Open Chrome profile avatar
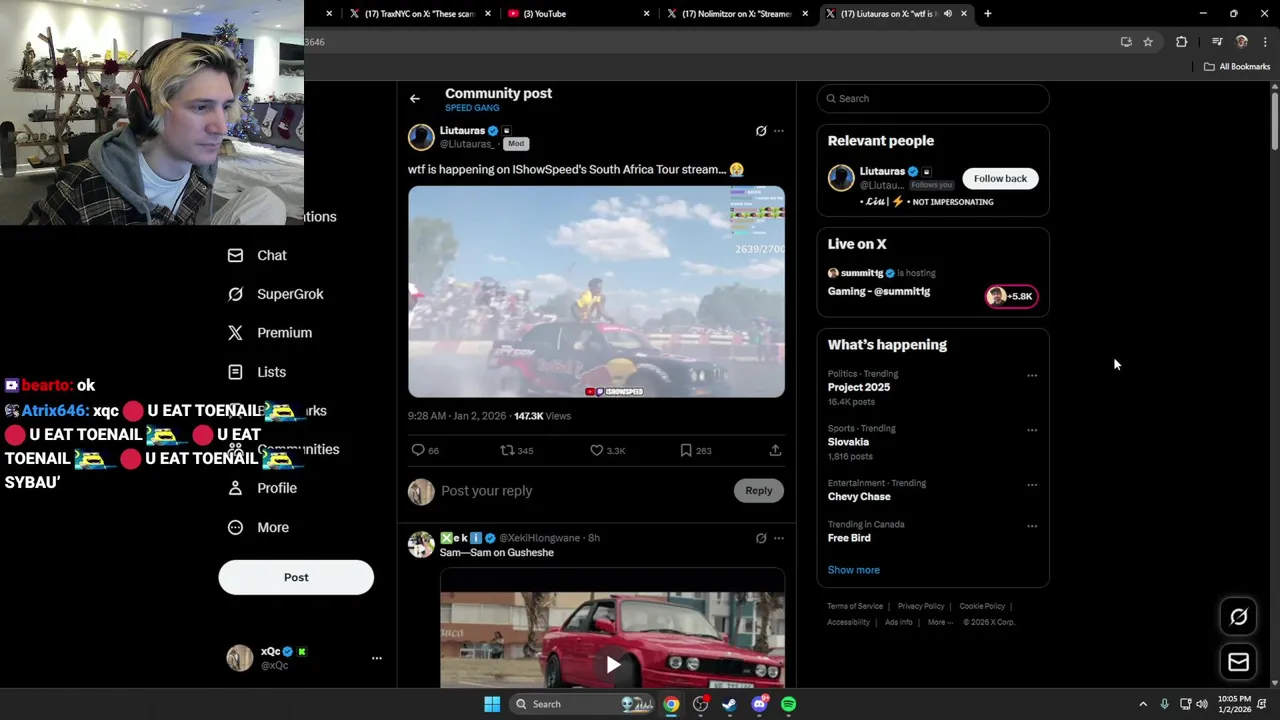1280x720 pixels. pos(1242,42)
